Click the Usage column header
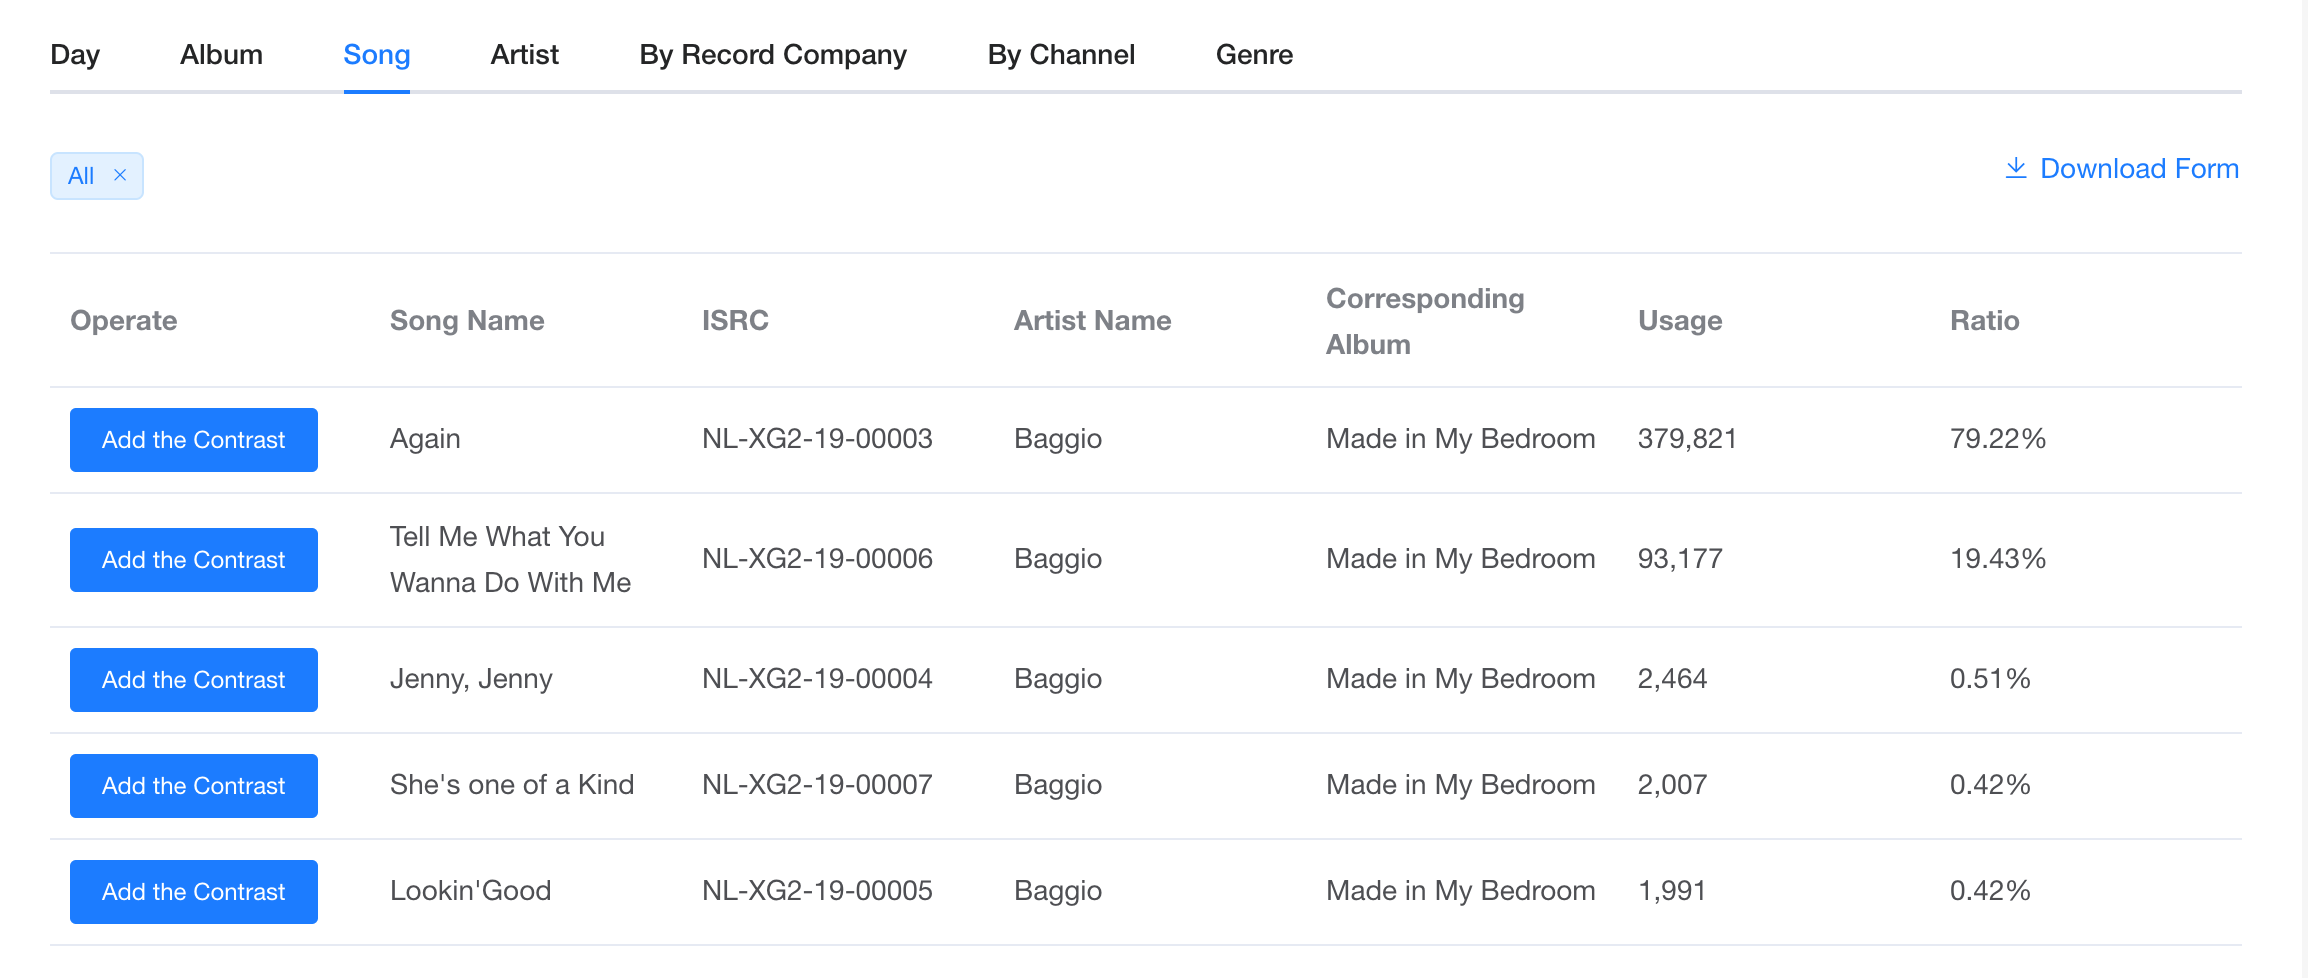 point(1680,320)
